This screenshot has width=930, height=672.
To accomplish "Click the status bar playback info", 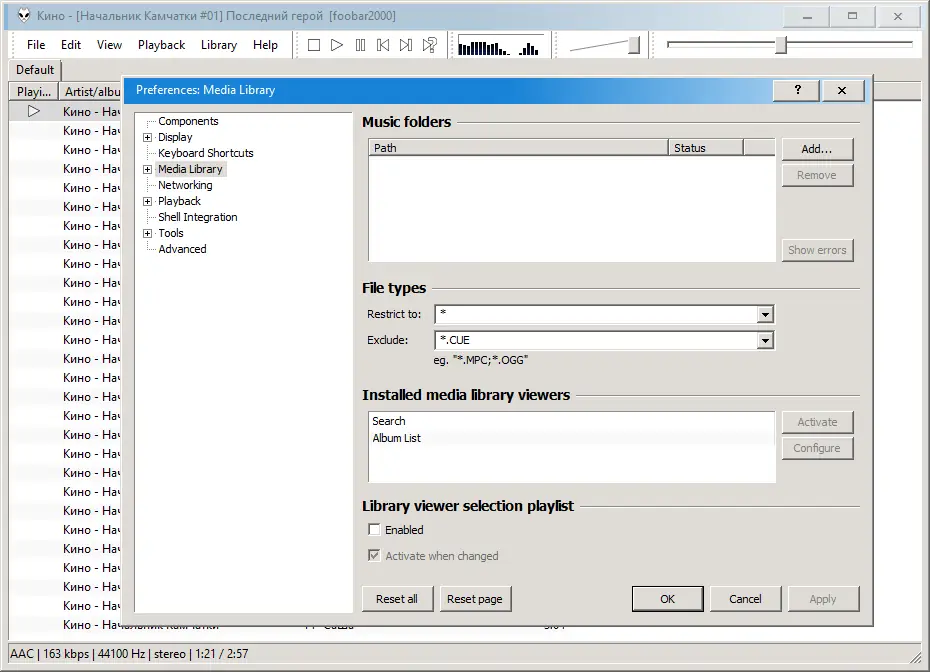I will click(129, 654).
